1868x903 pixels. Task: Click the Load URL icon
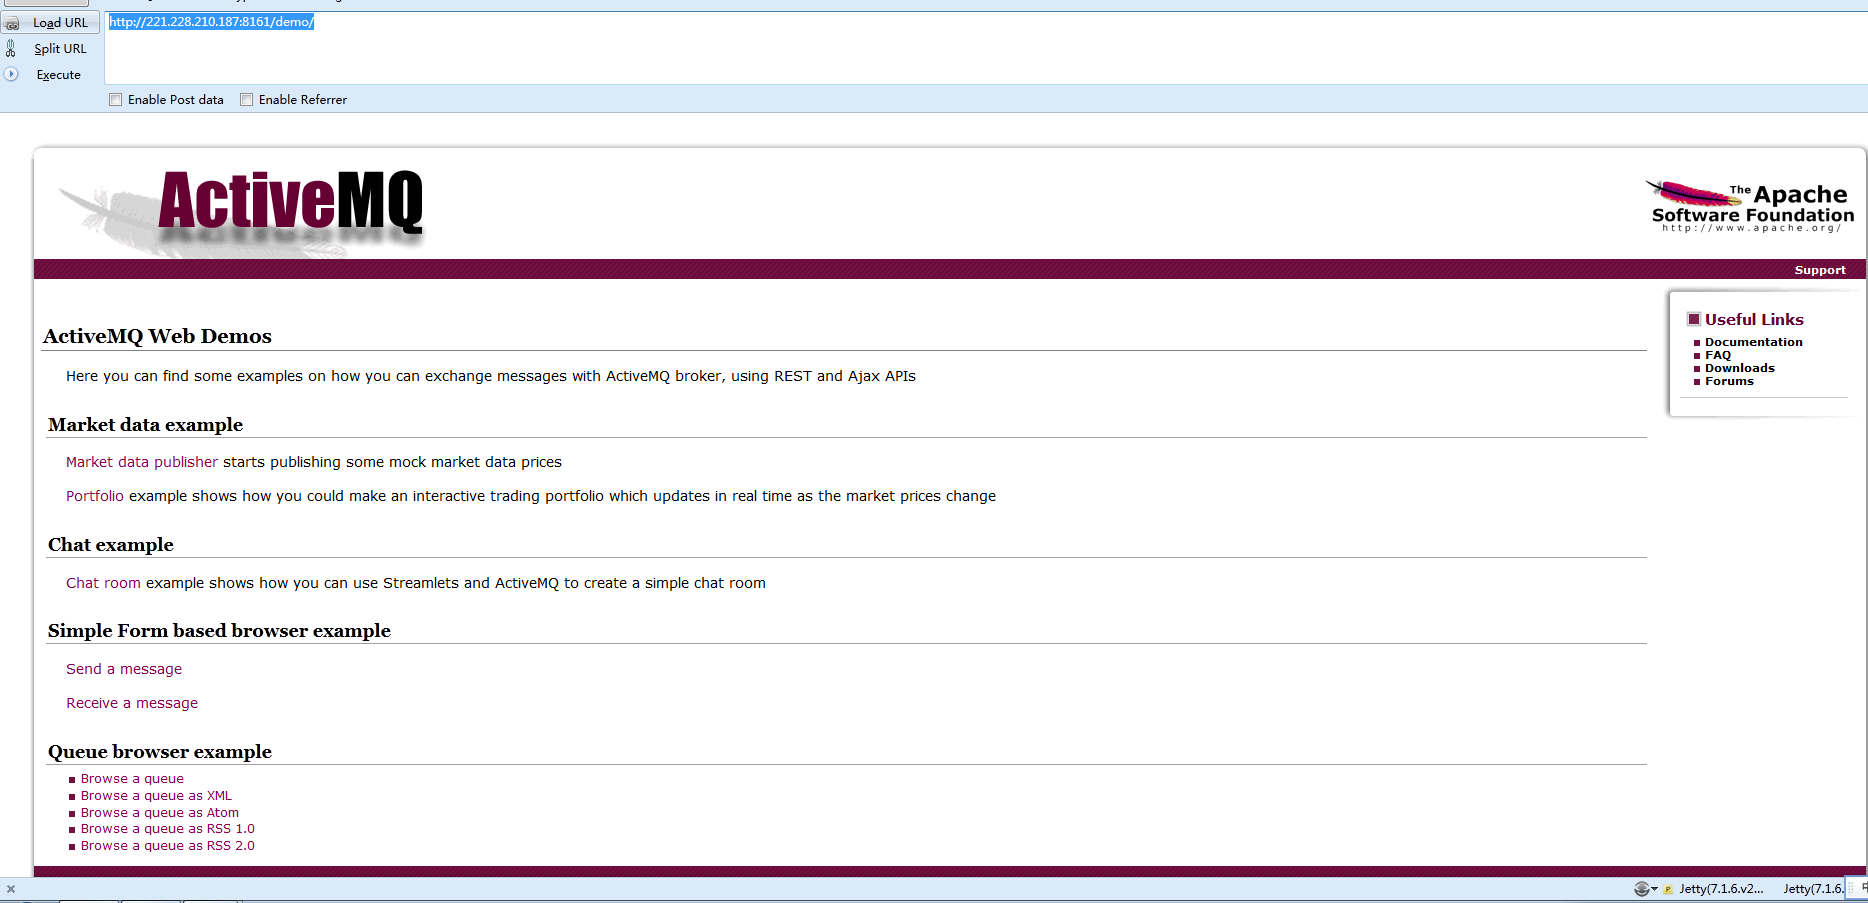coord(12,23)
